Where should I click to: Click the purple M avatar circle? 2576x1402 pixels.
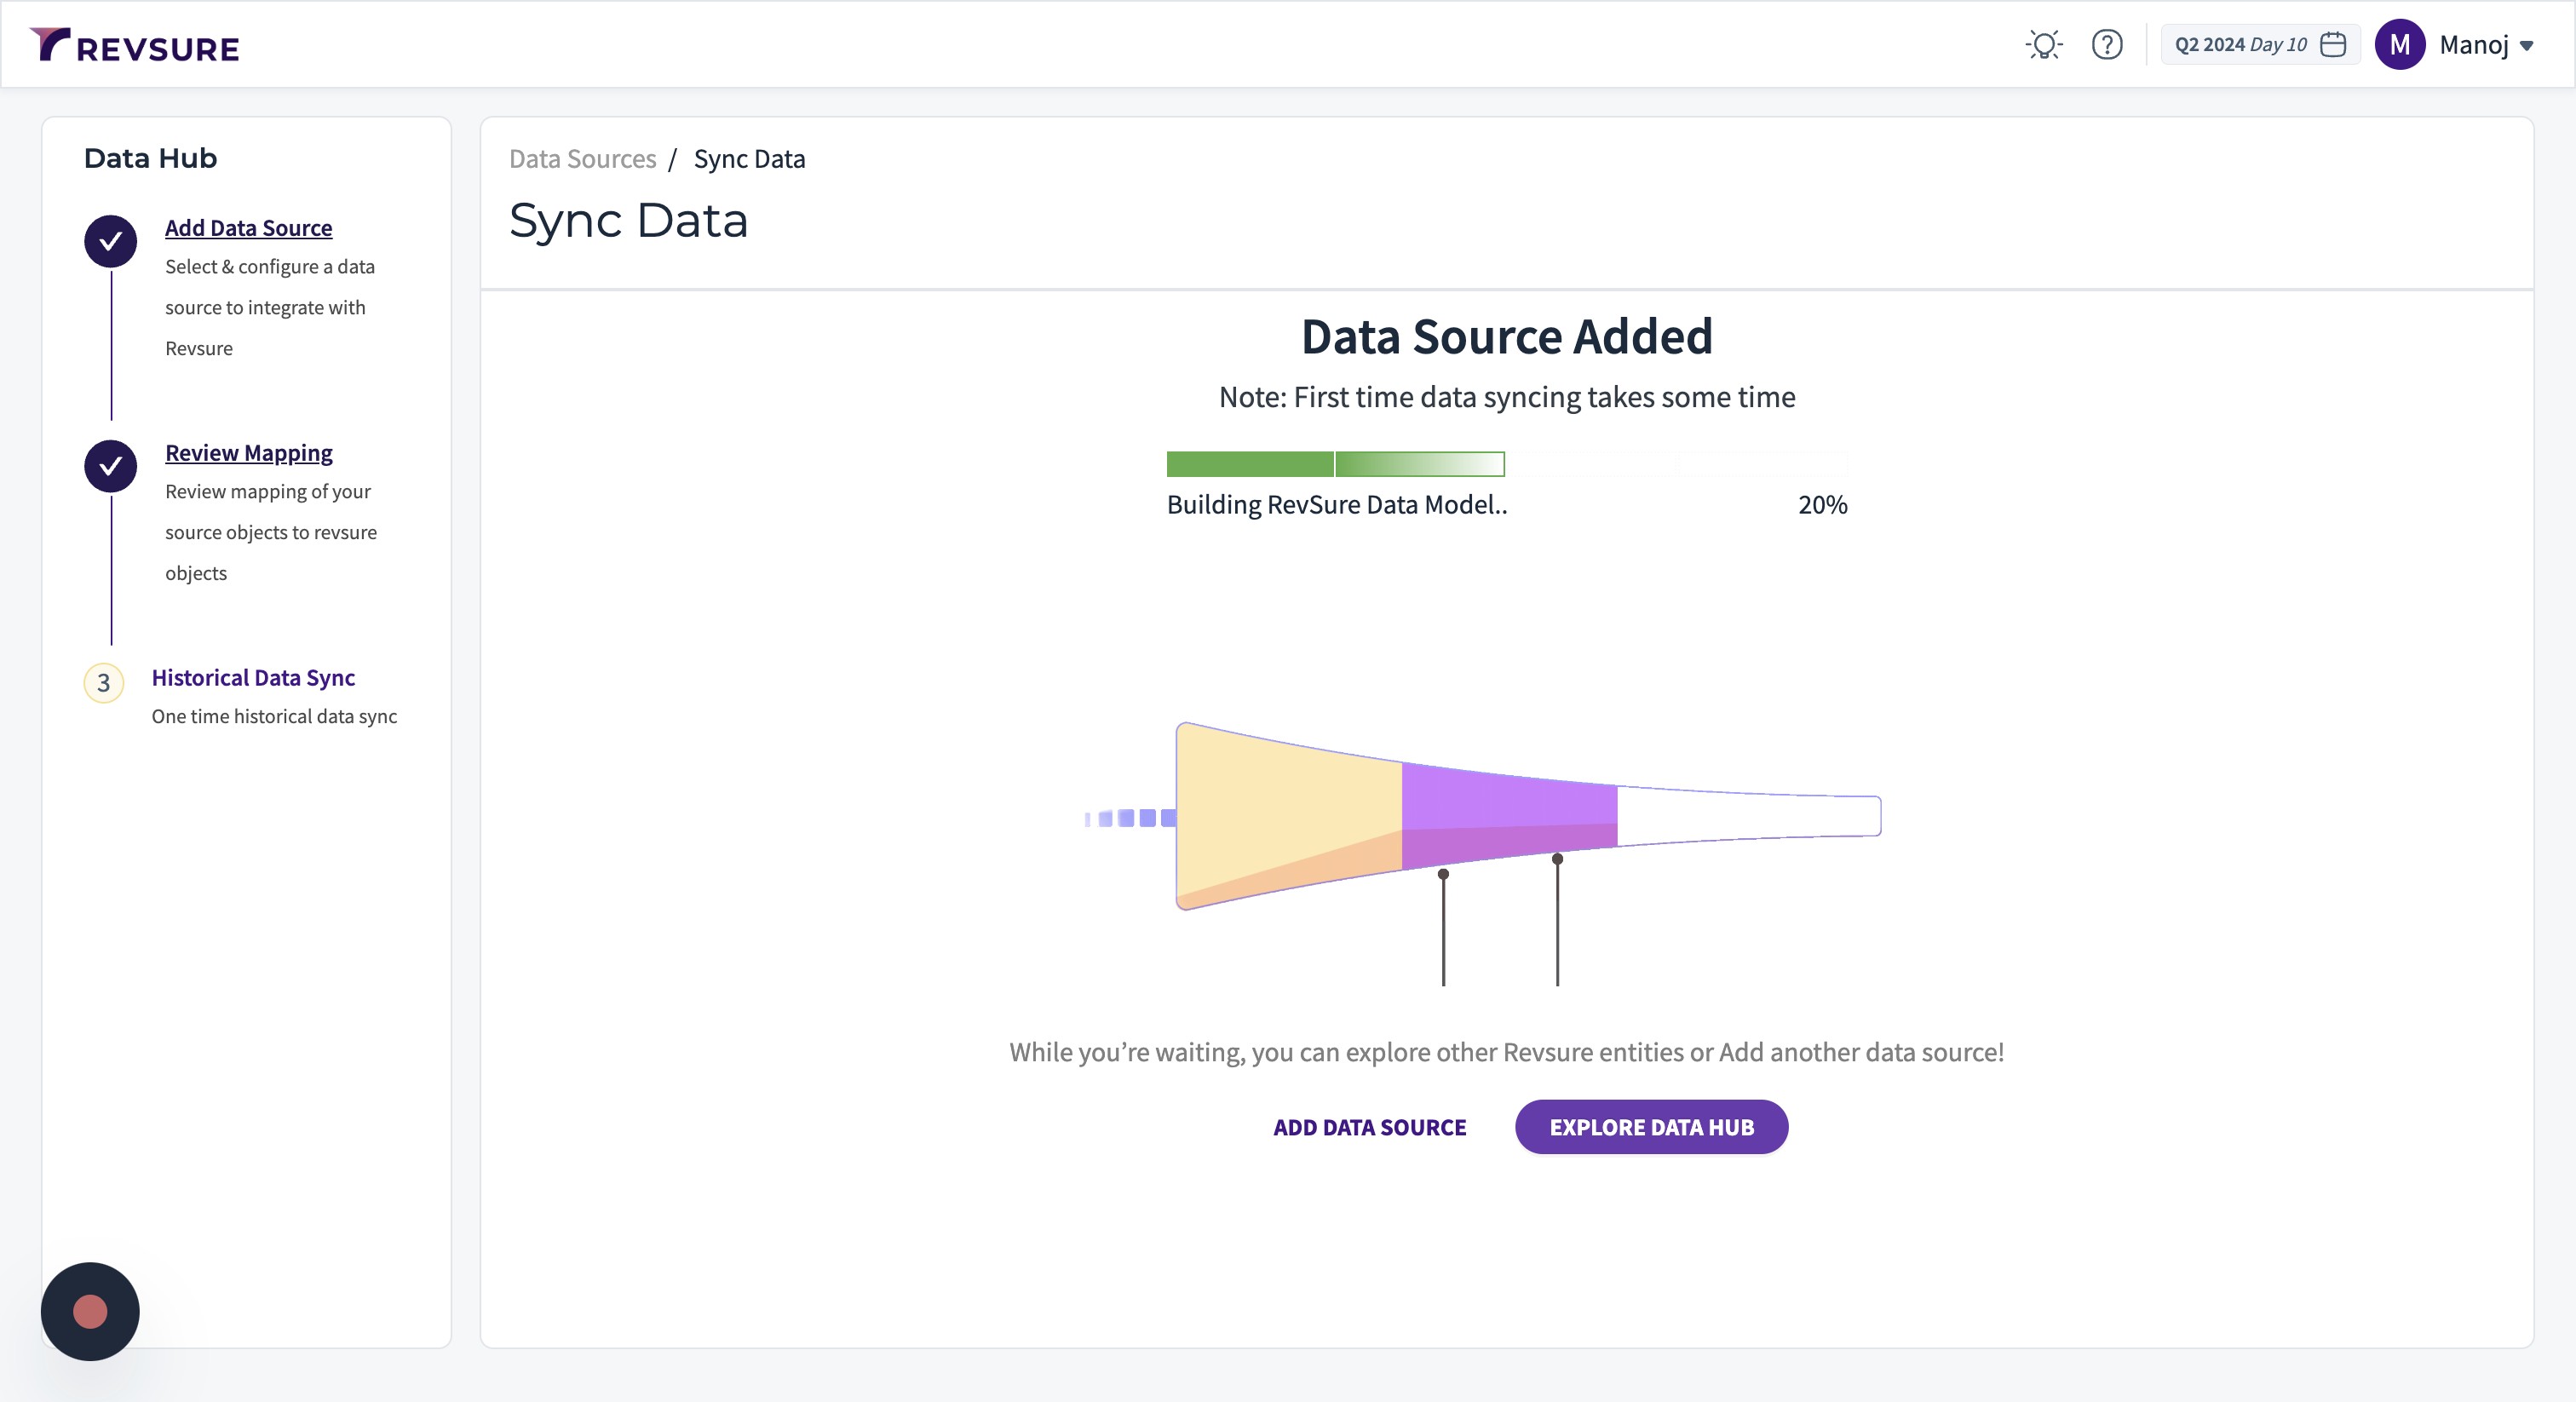2398,45
